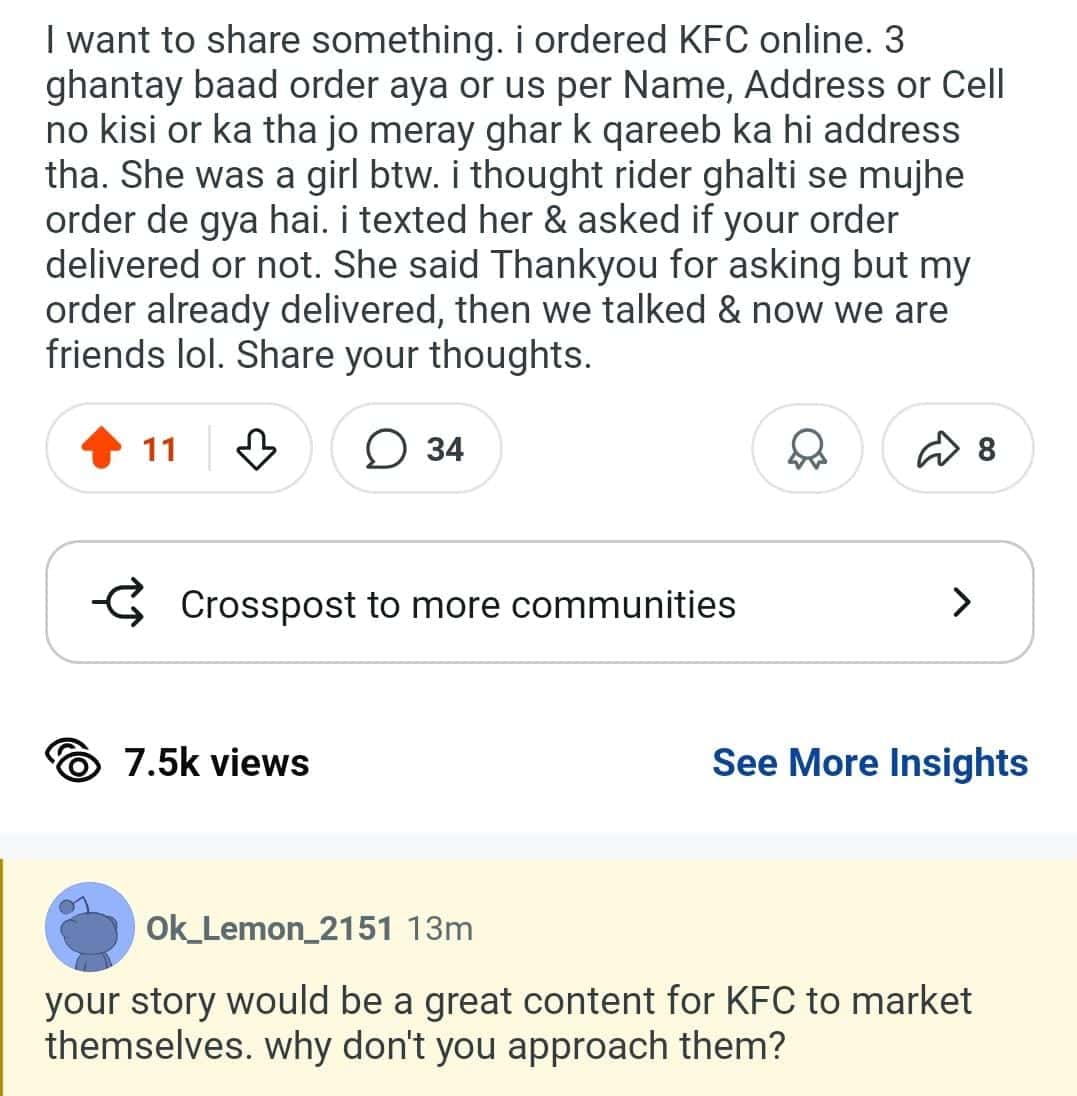Upvote the KFC post
The image size is (1077, 1096).
tap(102, 449)
